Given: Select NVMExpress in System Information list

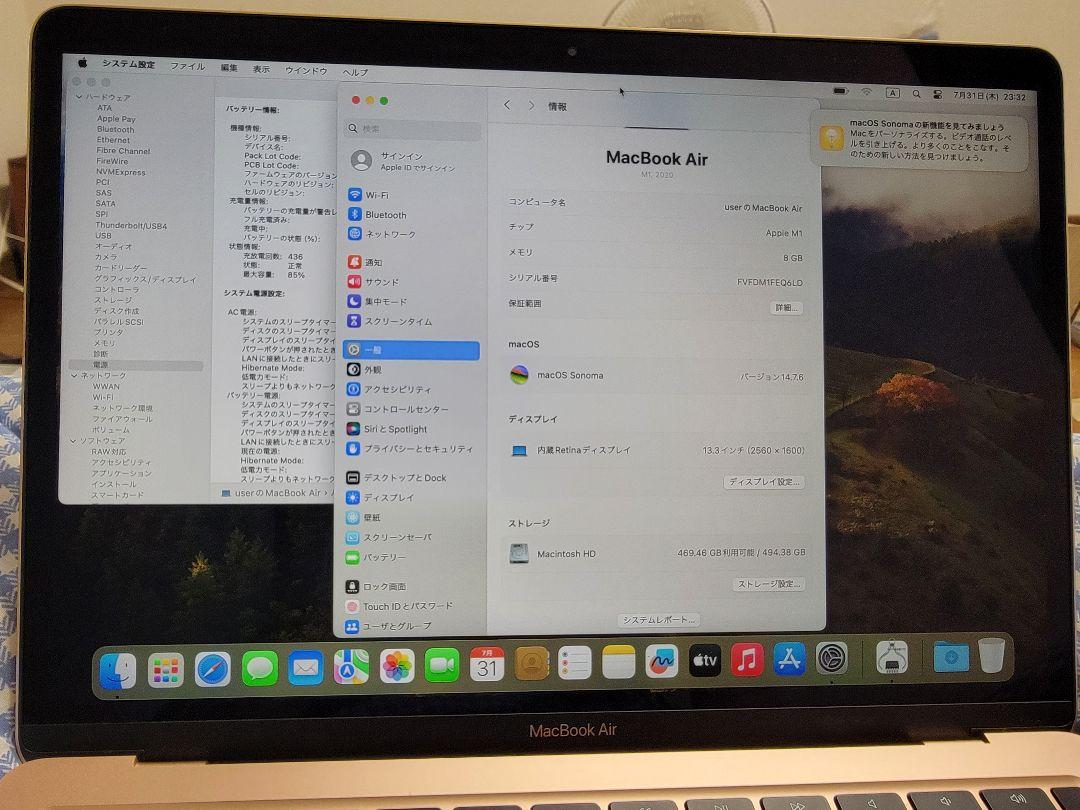Looking at the screenshot, I should click(x=121, y=172).
